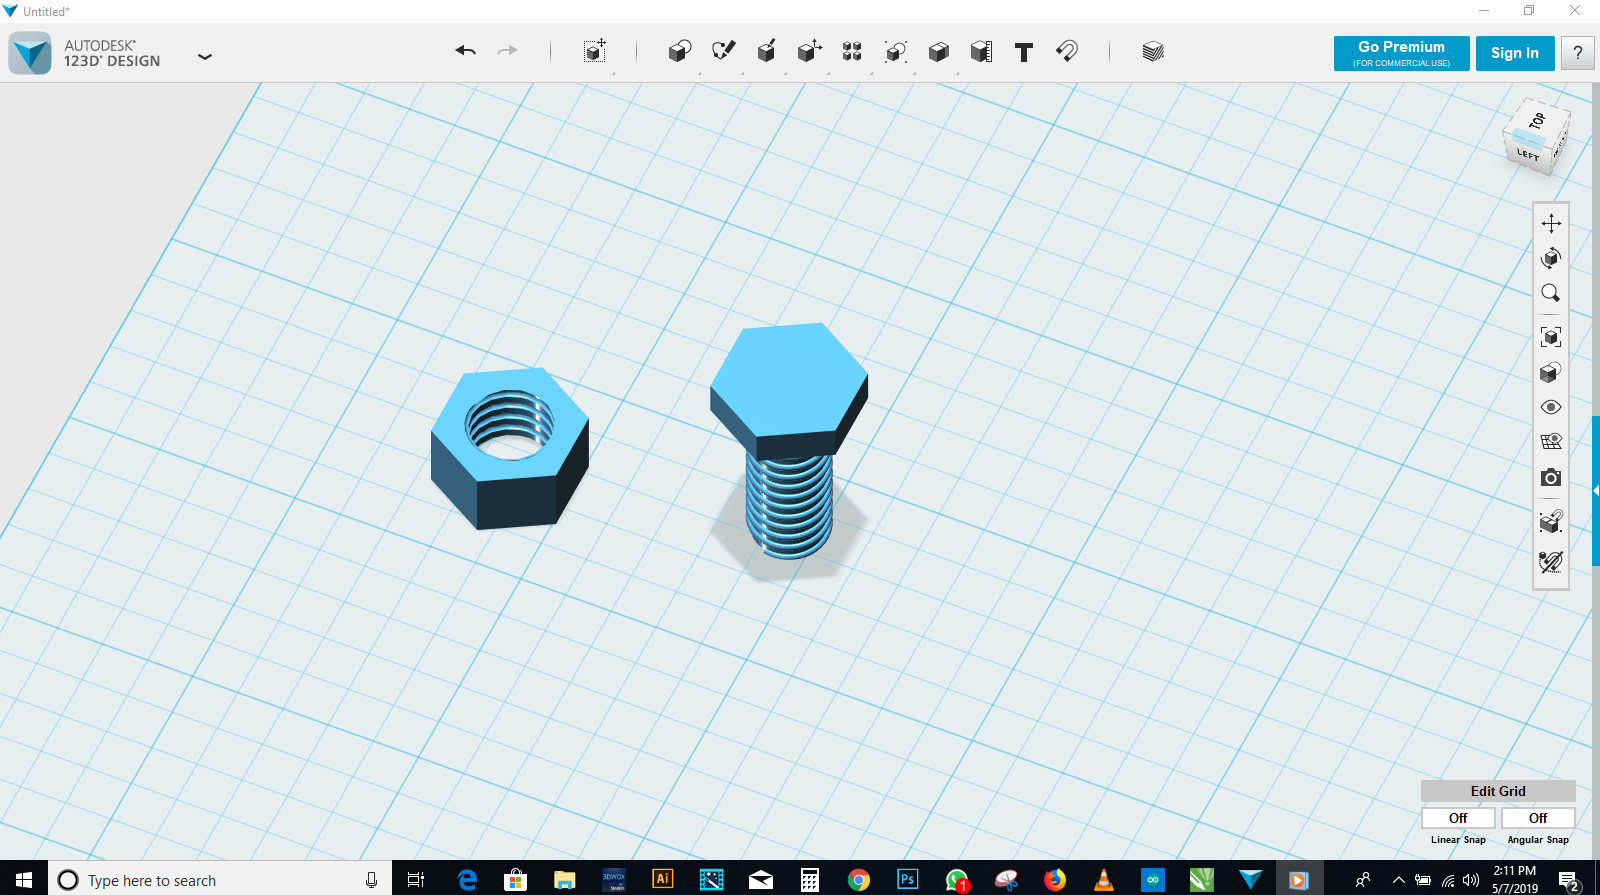Click the Fit to view icon
The width and height of the screenshot is (1600, 895).
1551,337
